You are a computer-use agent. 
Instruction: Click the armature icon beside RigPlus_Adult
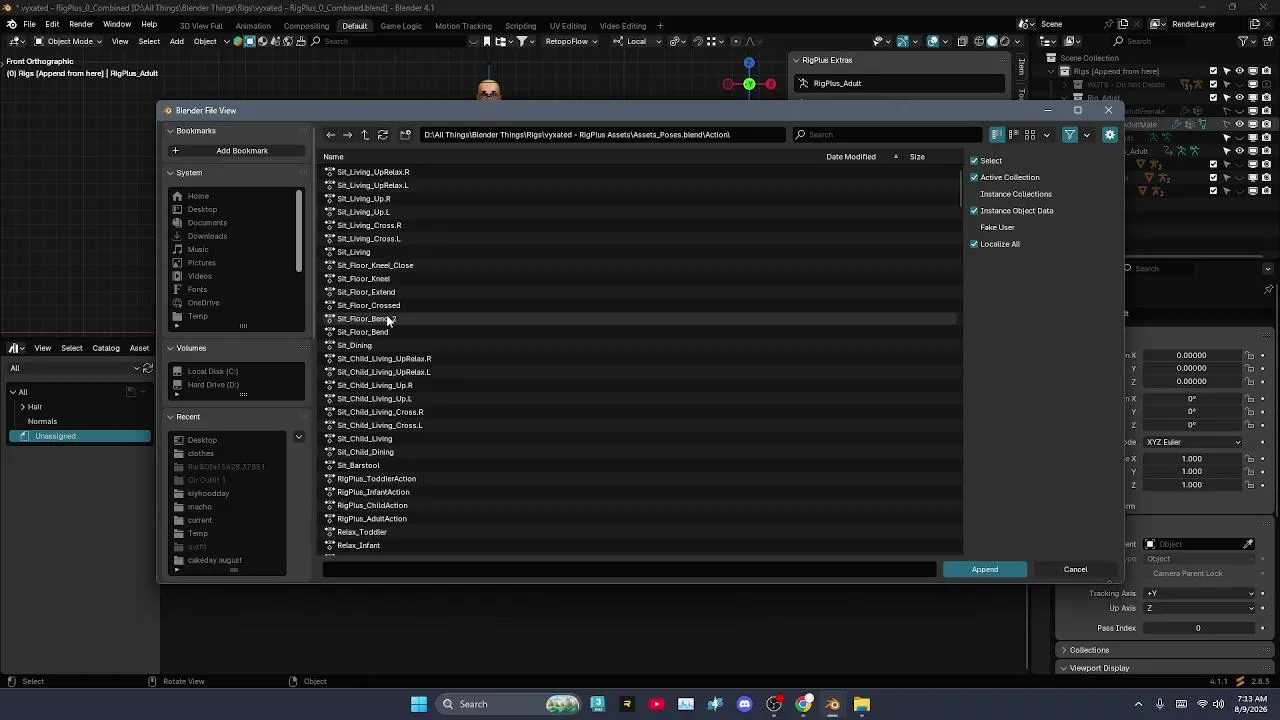(803, 84)
